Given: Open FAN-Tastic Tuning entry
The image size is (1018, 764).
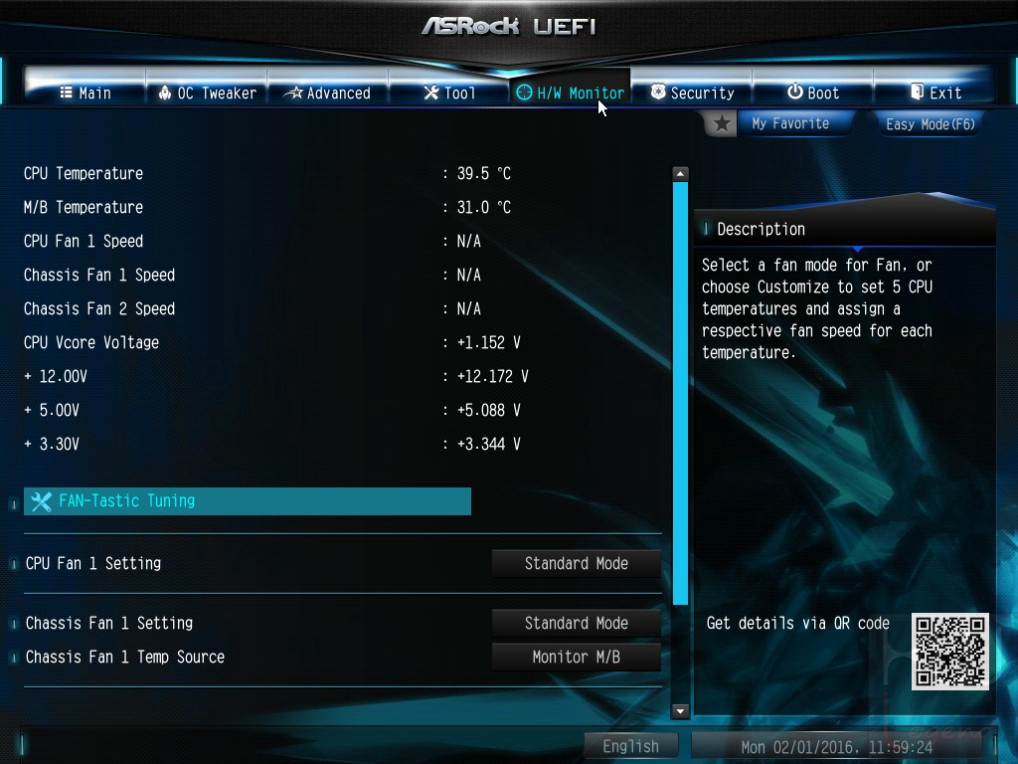Looking at the screenshot, I should point(247,501).
